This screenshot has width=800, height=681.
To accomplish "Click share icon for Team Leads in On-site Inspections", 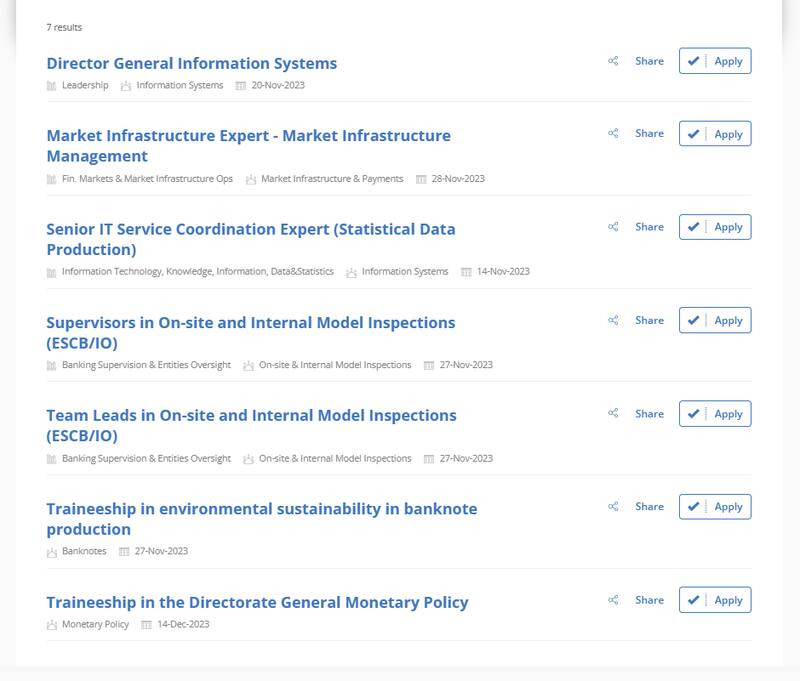I will pos(613,413).
